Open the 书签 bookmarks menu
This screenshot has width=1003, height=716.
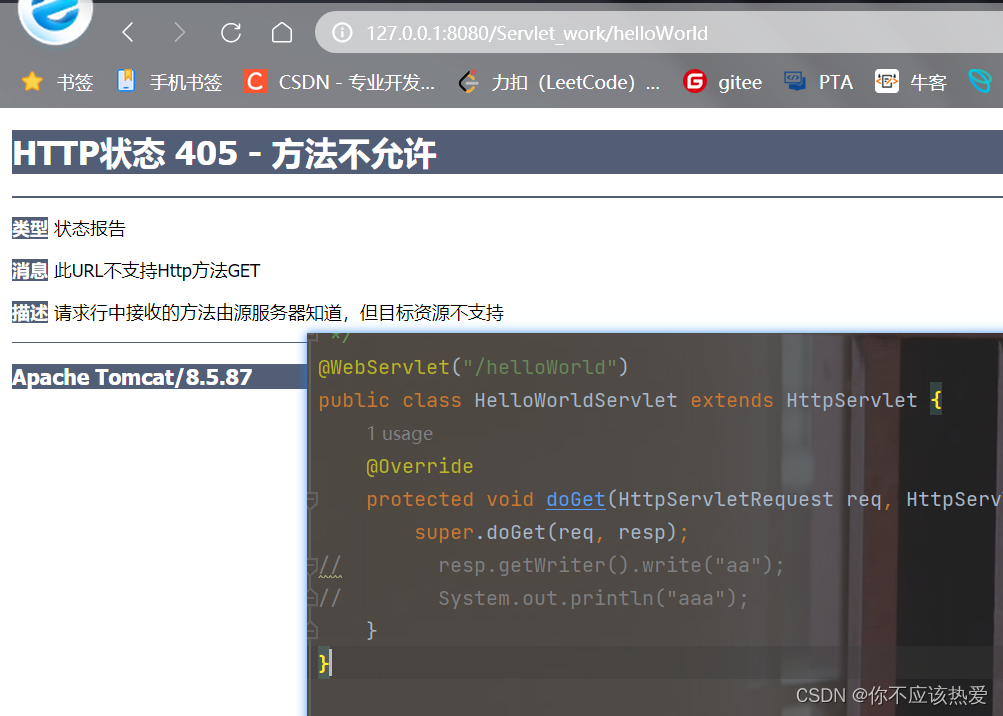pos(75,81)
